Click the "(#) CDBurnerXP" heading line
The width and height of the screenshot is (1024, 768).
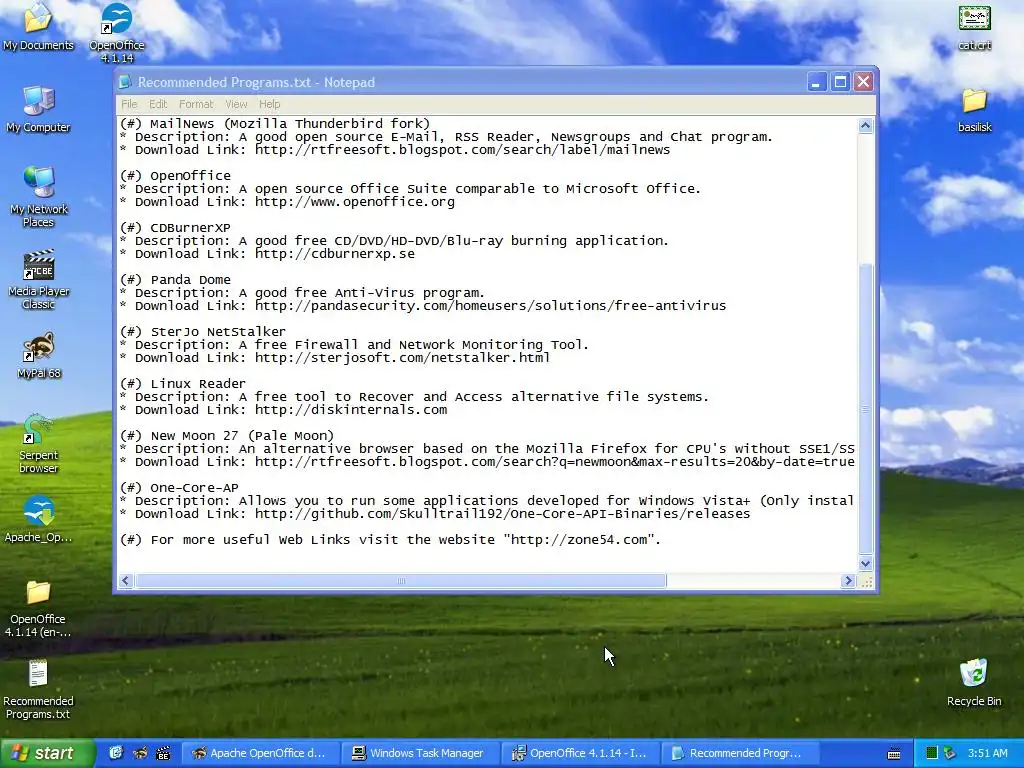176,227
